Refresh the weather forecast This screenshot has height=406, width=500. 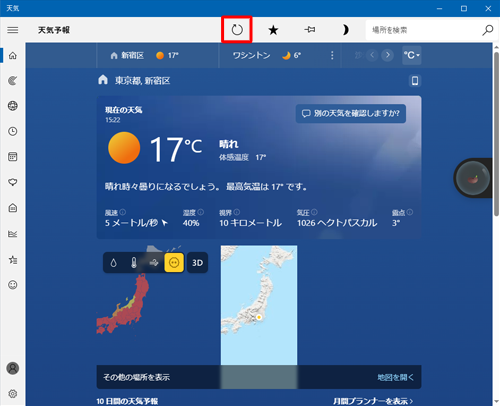click(x=237, y=30)
